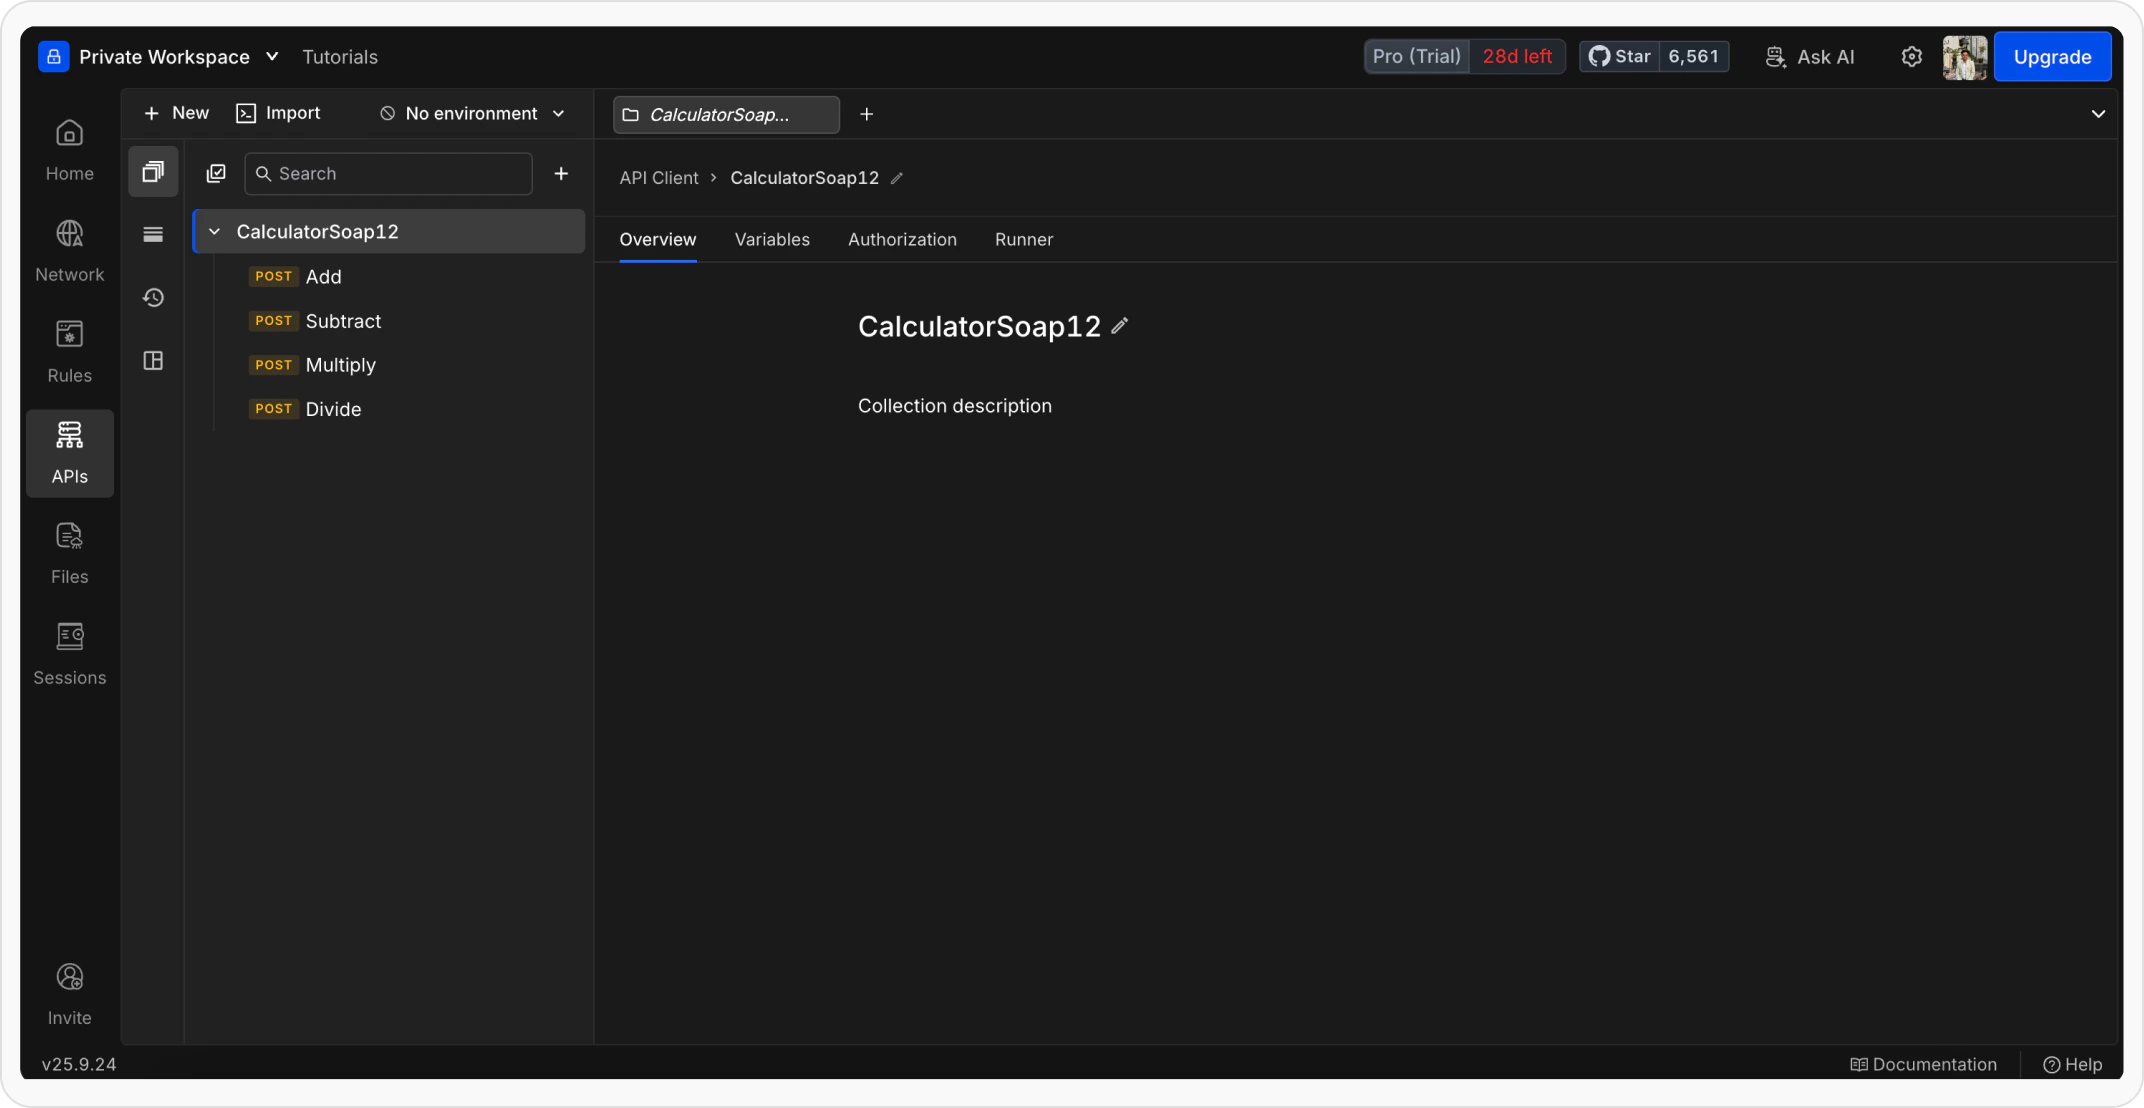Click inside the Search field
2144x1108 pixels.
[388, 173]
